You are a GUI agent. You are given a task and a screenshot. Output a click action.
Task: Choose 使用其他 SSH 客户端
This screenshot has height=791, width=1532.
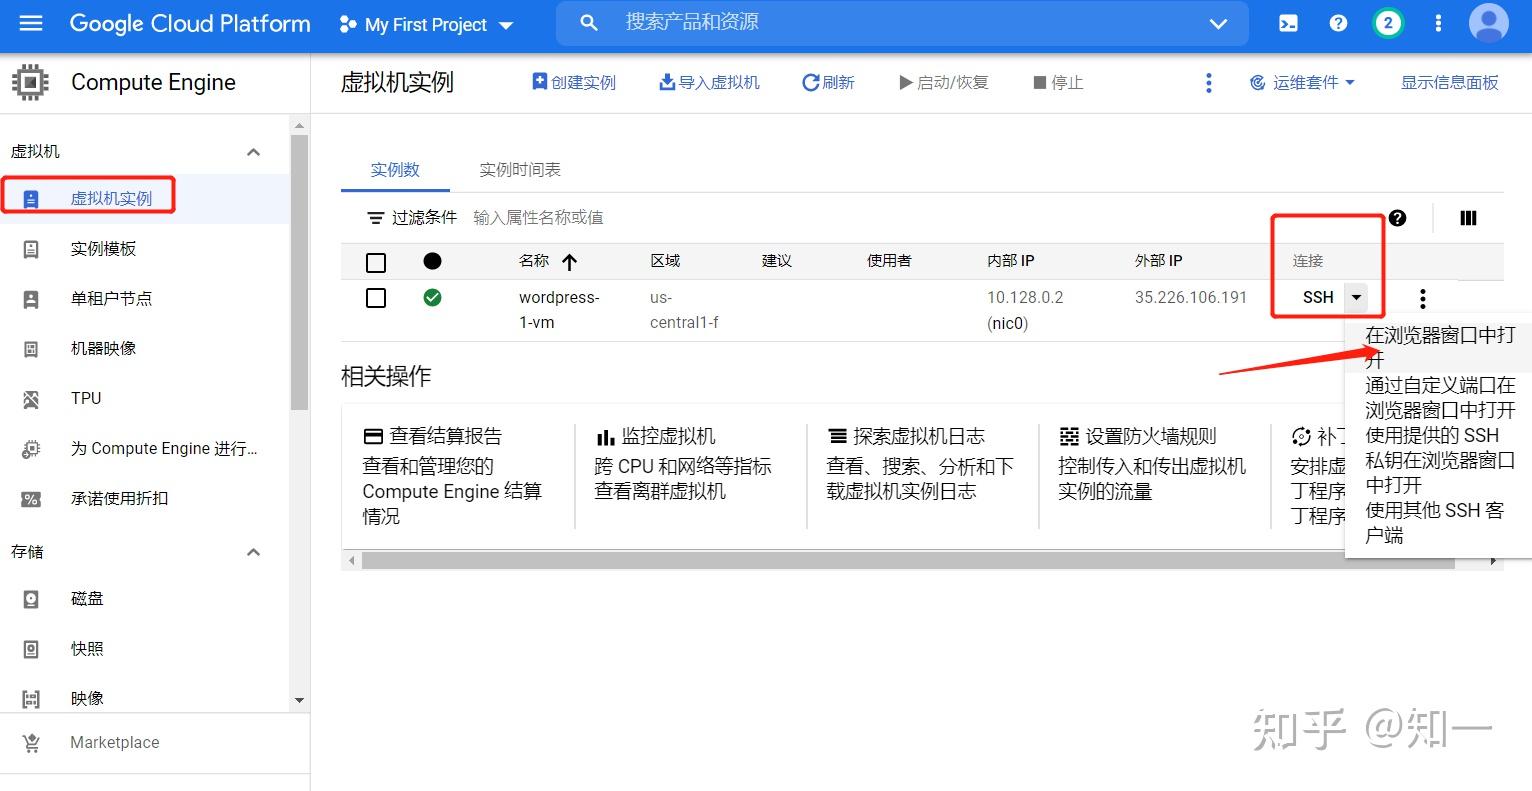(1440, 522)
